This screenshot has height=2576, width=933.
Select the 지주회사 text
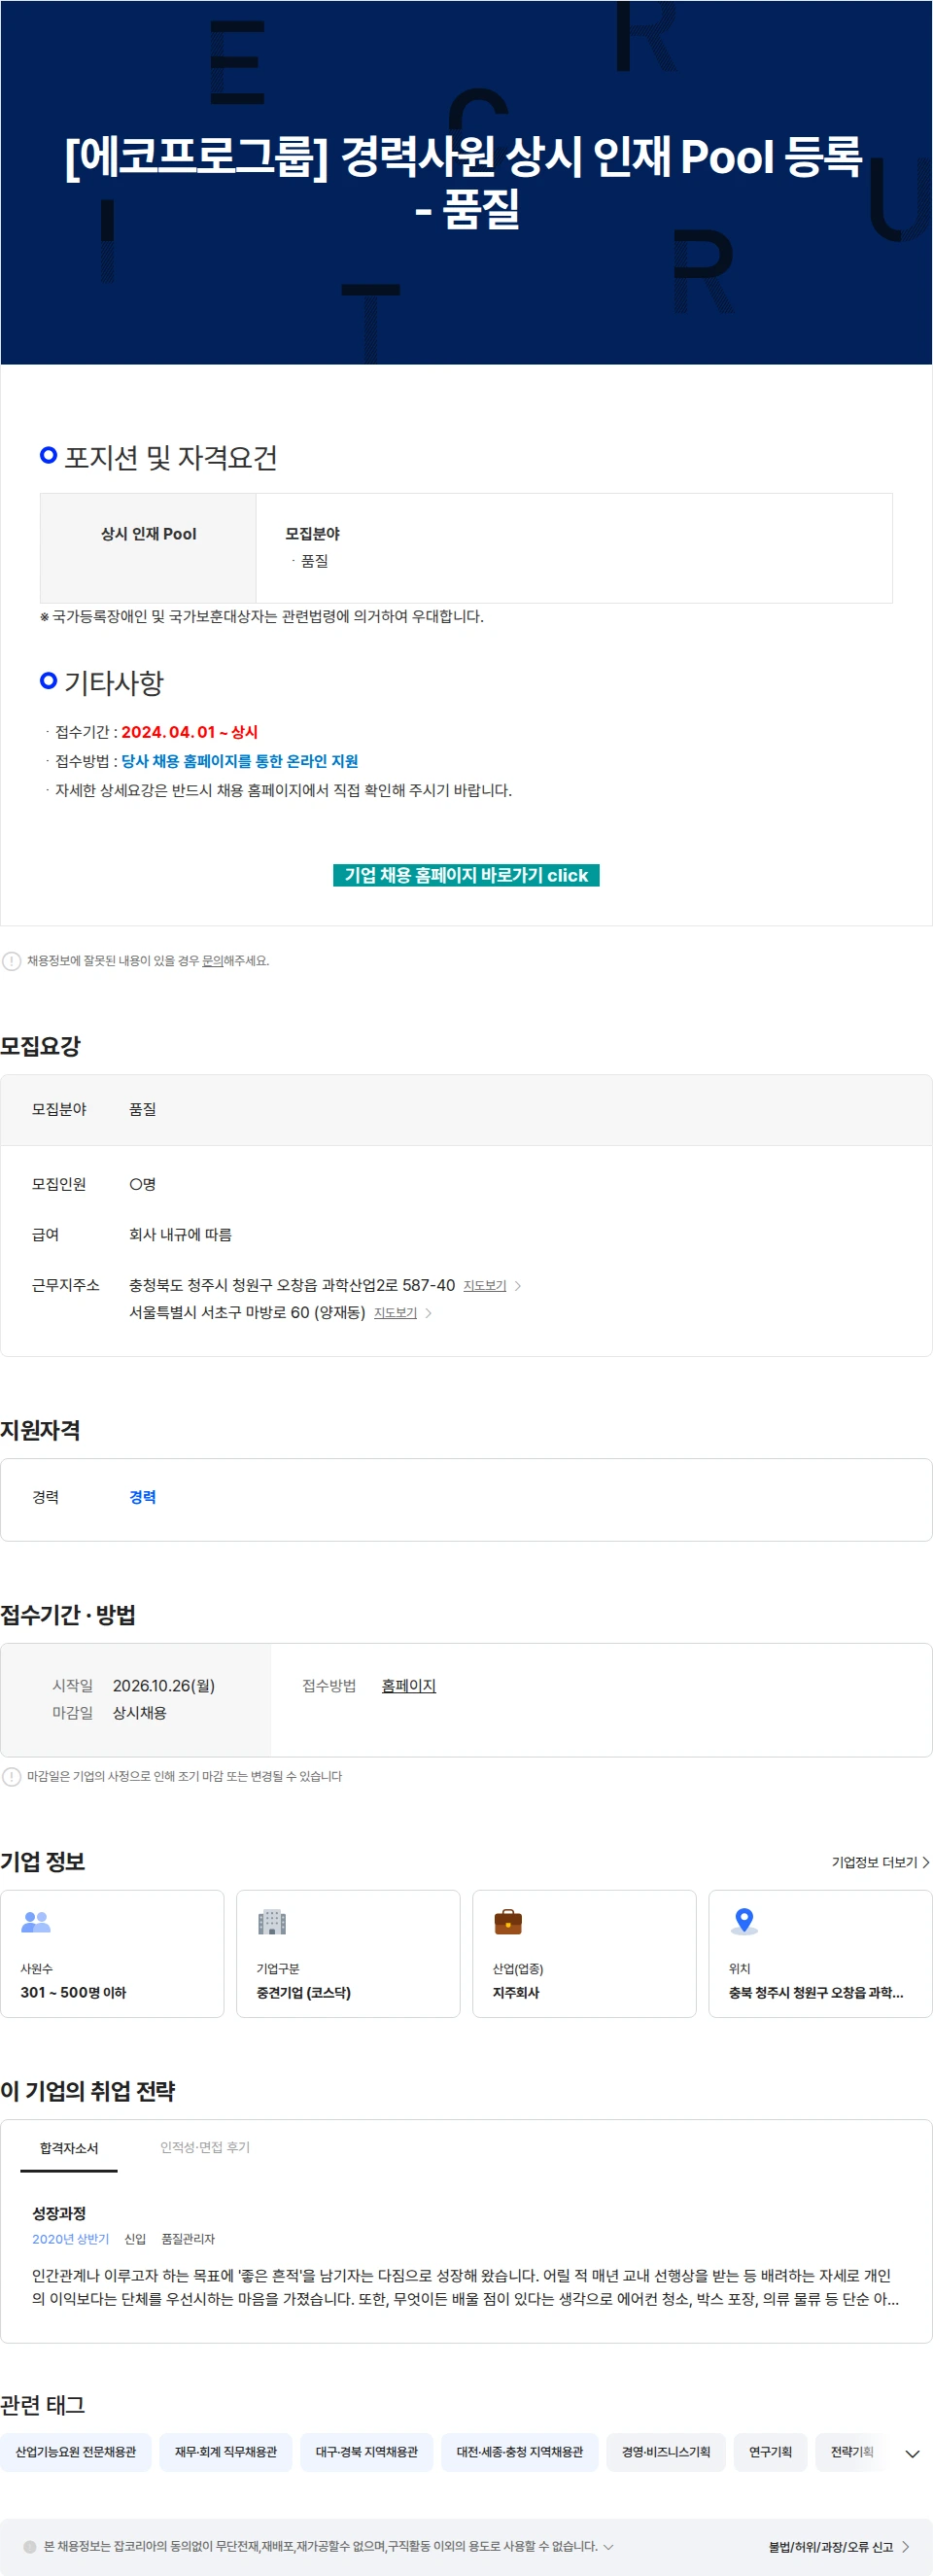516,1993
